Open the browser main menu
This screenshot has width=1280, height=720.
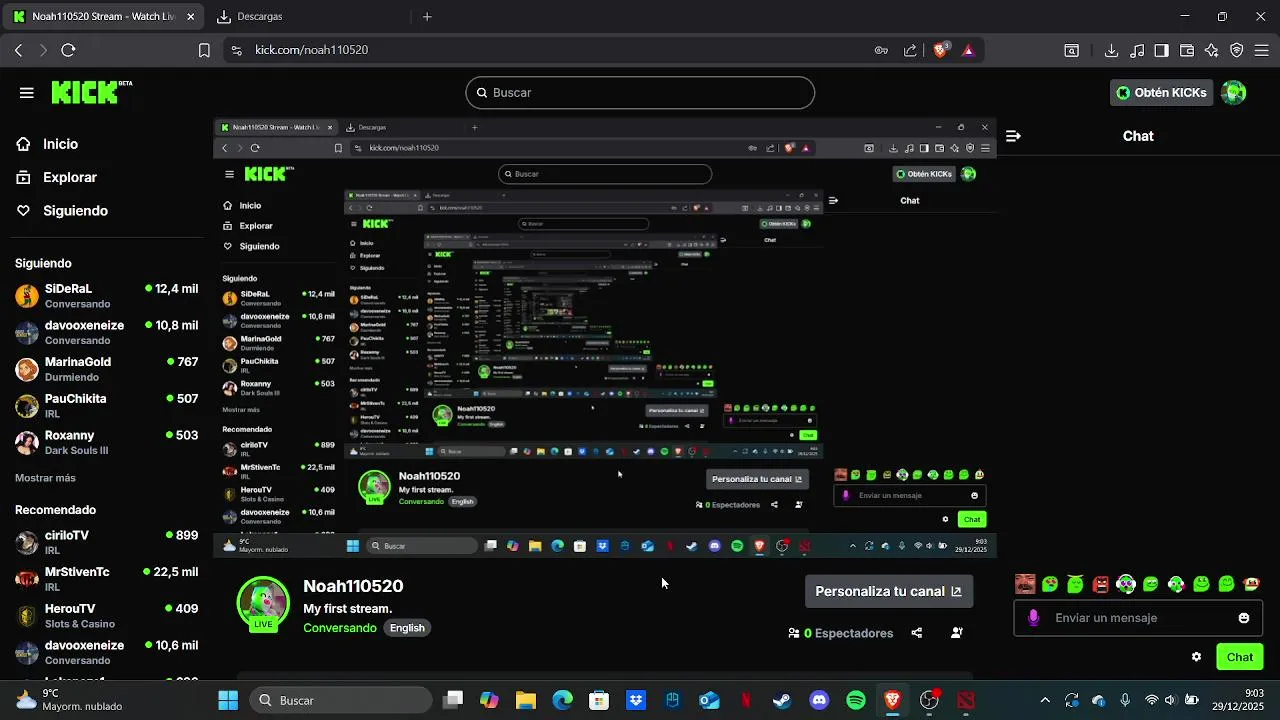pos(1262,50)
